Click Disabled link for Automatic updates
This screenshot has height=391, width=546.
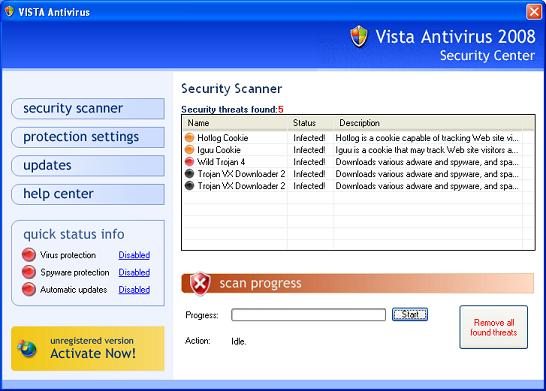click(134, 289)
